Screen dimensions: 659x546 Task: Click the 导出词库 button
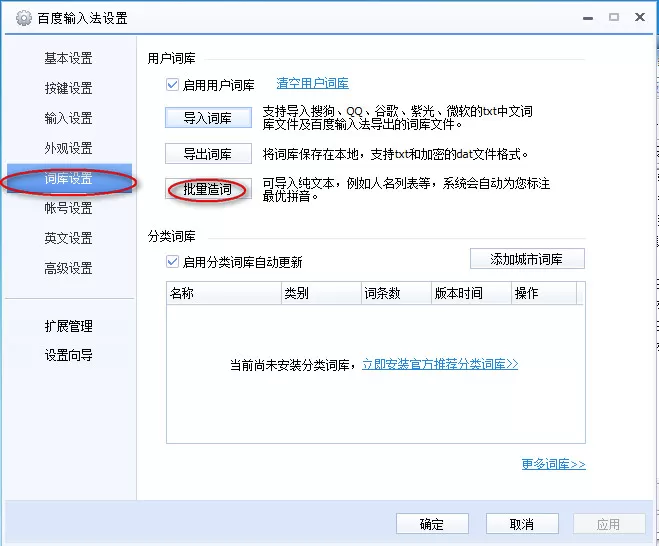(x=208, y=154)
